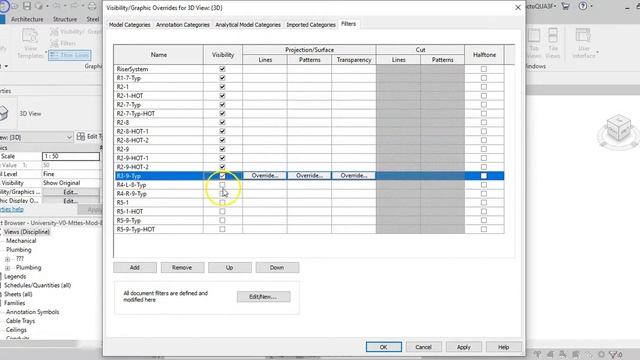Click the Open file icon in quick access toolbar

[x=16, y=6]
